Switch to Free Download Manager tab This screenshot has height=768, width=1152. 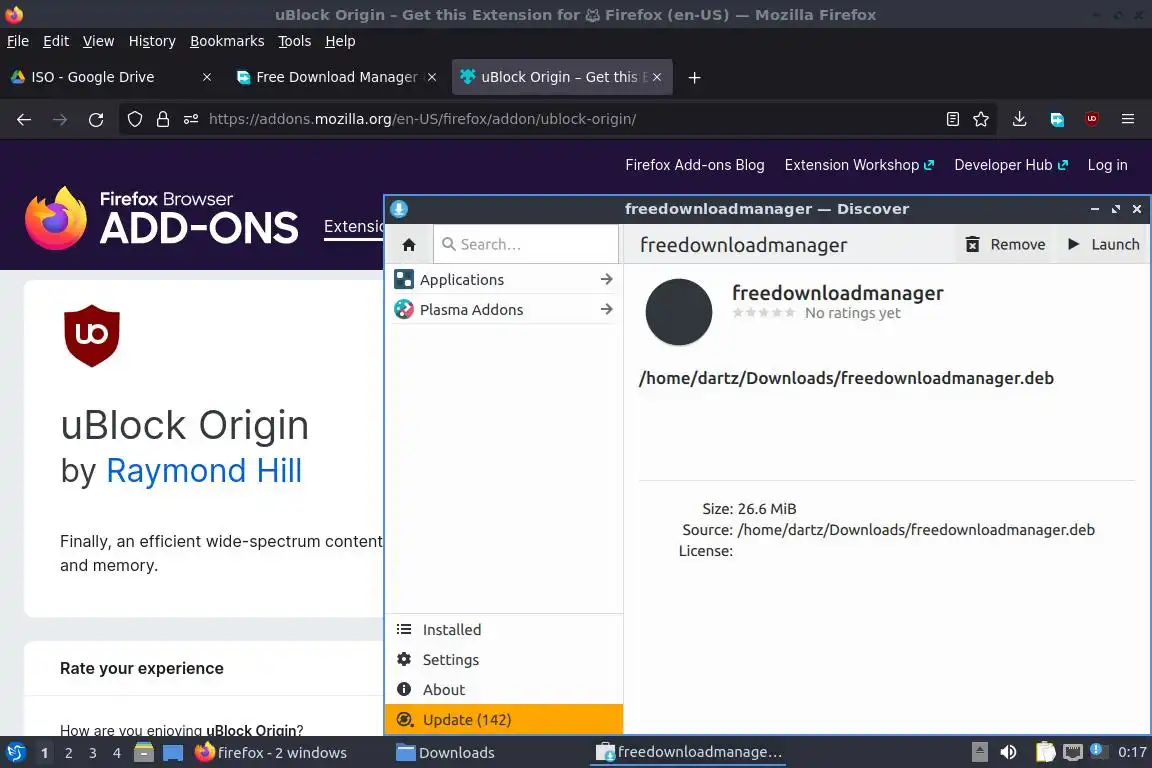336,77
